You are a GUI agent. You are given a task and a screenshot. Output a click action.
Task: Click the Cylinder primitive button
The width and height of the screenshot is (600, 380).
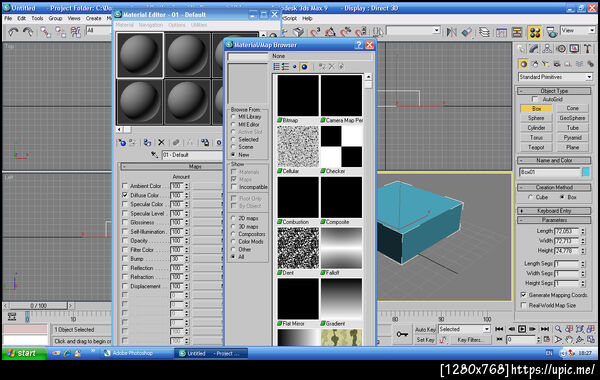click(x=536, y=128)
